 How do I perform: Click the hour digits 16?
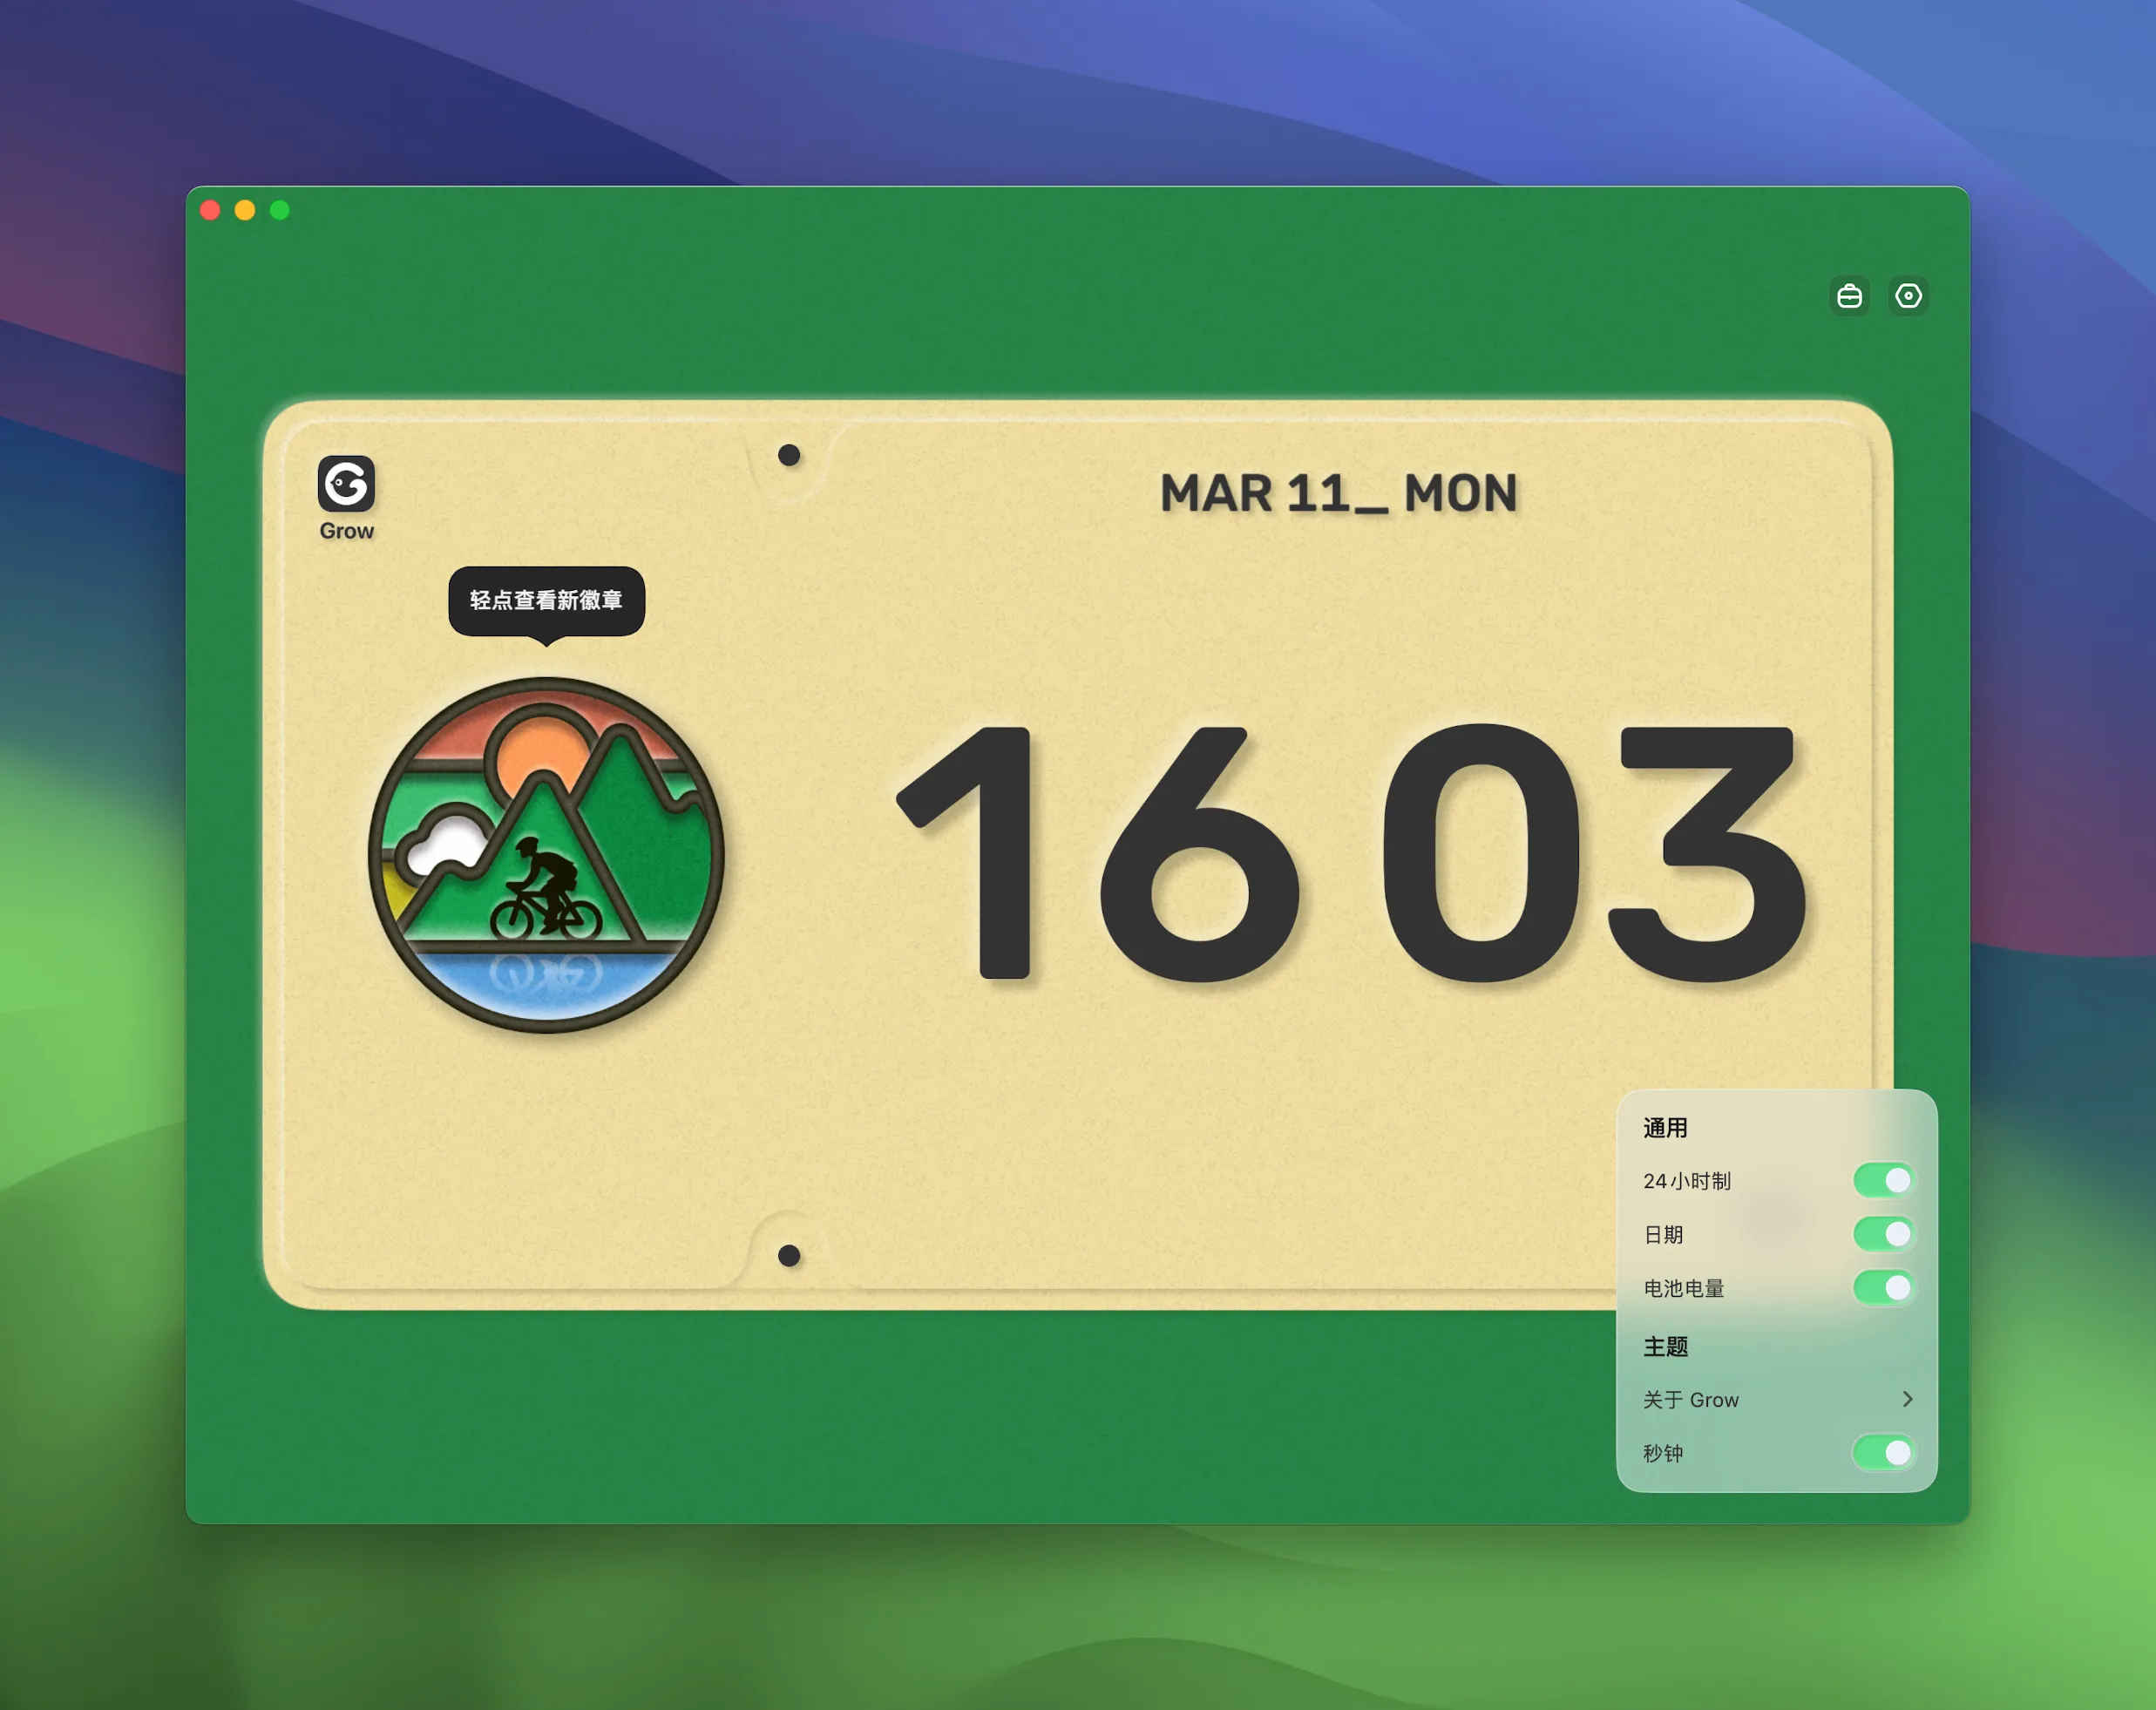pos(1097,853)
